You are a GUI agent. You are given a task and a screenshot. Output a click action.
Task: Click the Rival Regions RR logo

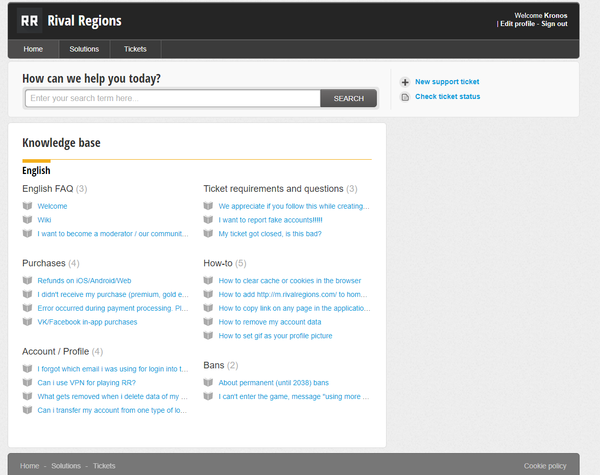29,20
